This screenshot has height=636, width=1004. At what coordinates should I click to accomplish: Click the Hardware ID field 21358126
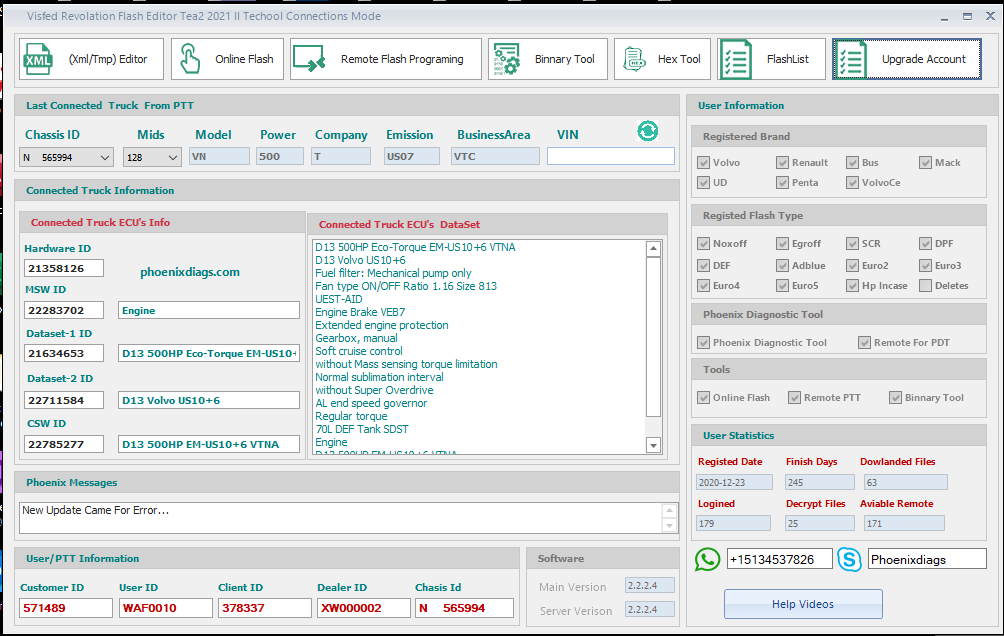point(64,268)
